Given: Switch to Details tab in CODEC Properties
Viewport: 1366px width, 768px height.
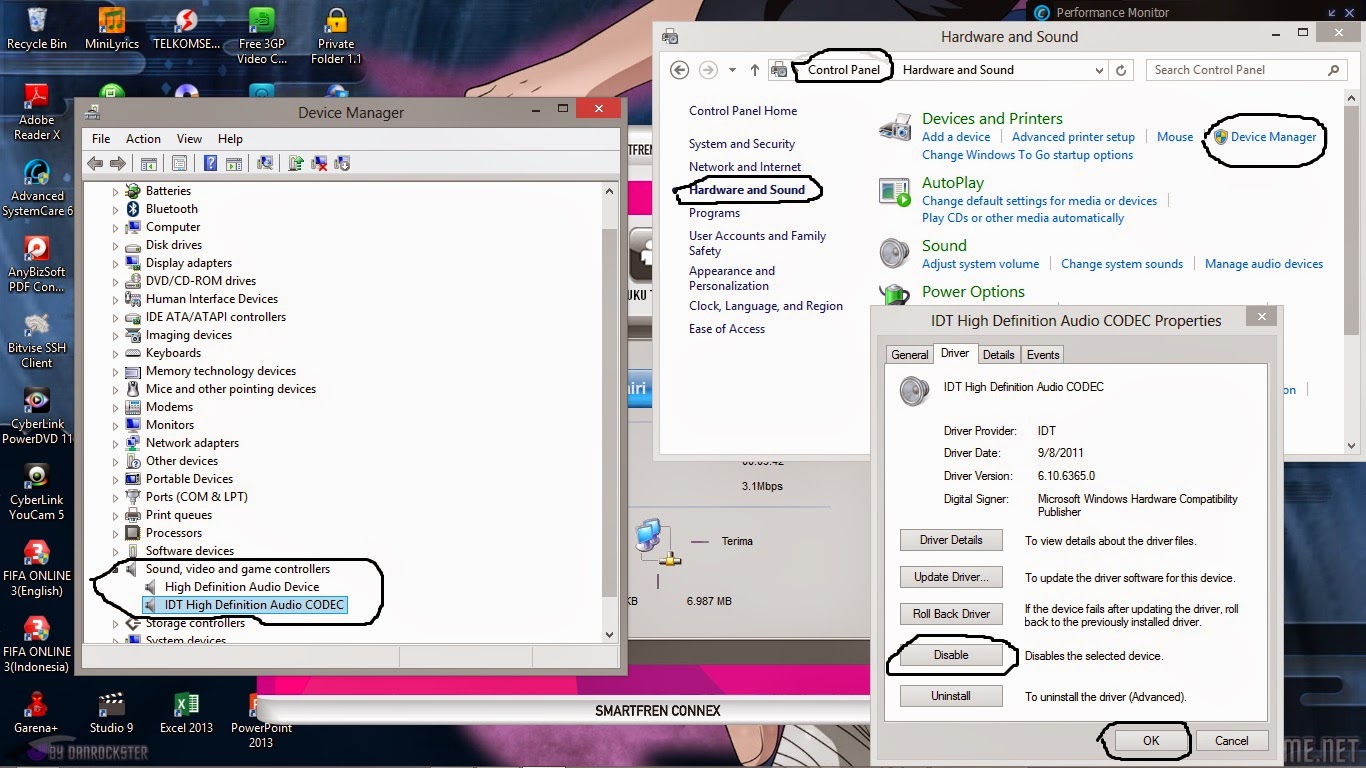Looking at the screenshot, I should click(x=998, y=355).
